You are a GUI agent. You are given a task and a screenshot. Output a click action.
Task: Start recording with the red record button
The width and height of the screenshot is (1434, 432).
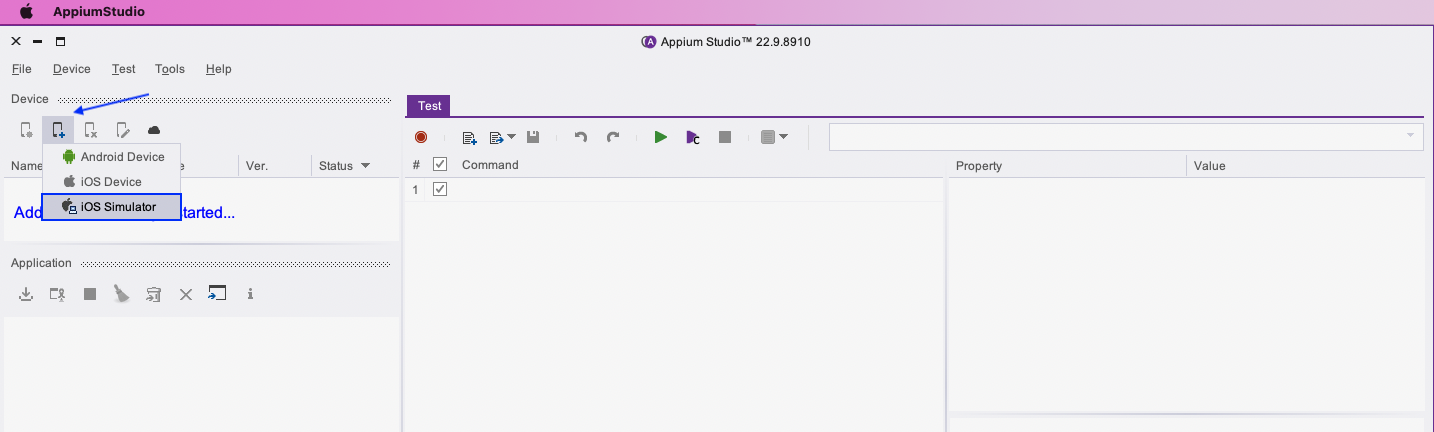click(421, 137)
